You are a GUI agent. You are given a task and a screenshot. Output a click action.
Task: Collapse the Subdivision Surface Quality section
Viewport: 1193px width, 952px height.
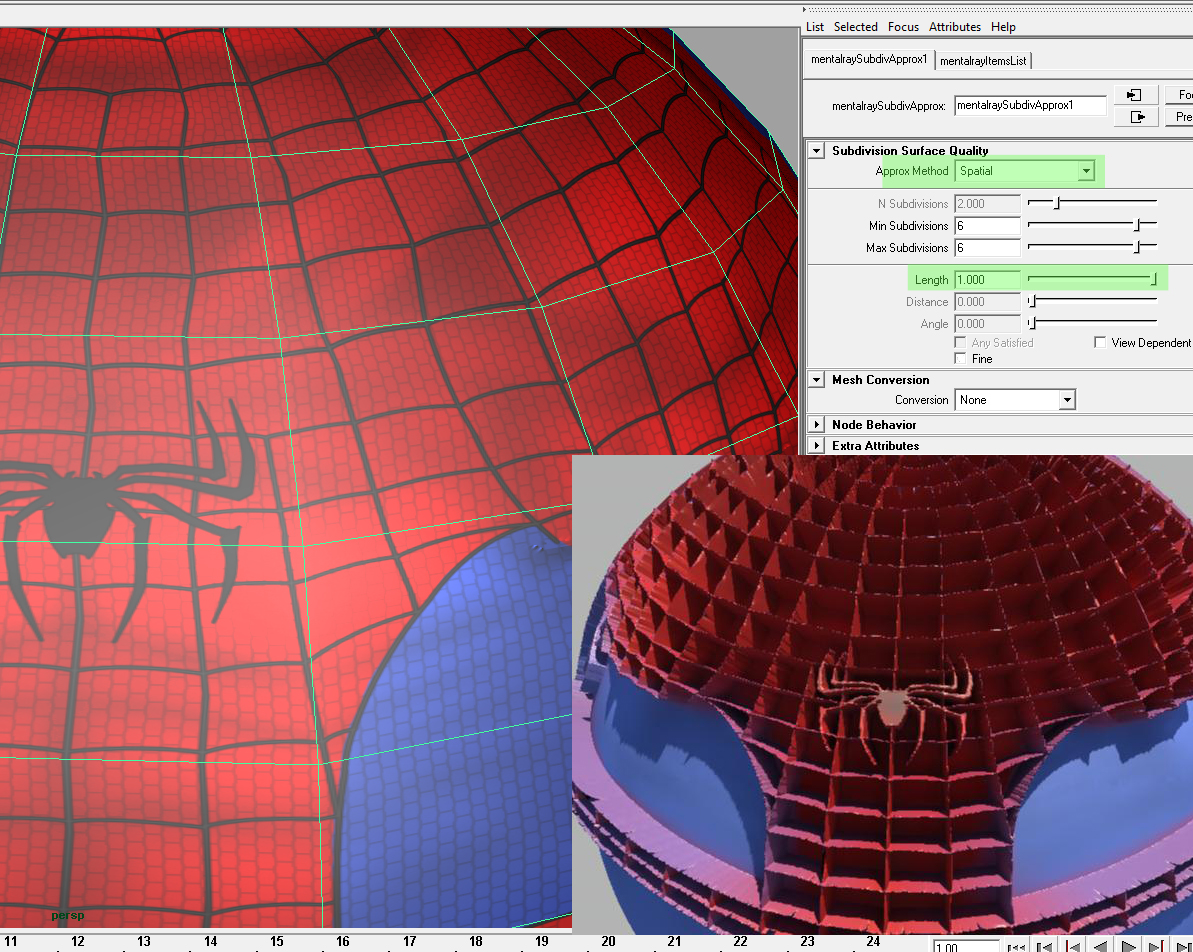click(816, 151)
